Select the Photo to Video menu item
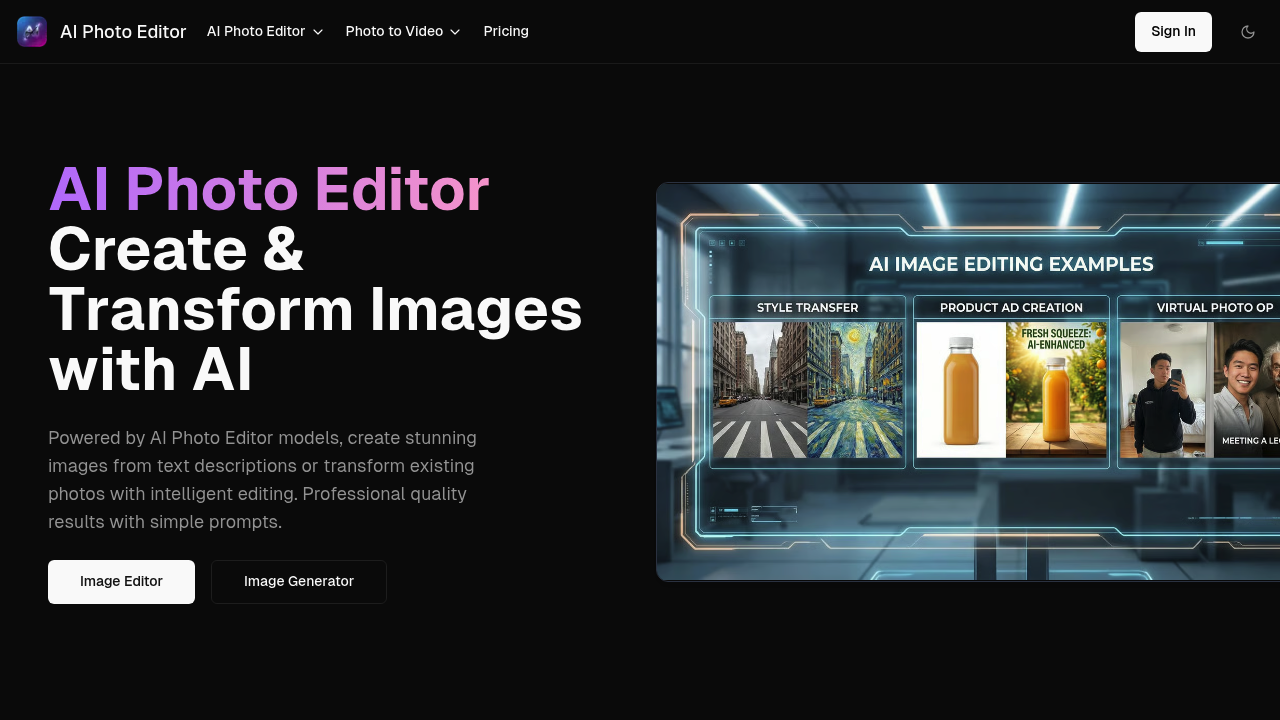Viewport: 1280px width, 720px height. pyautogui.click(x=394, y=31)
